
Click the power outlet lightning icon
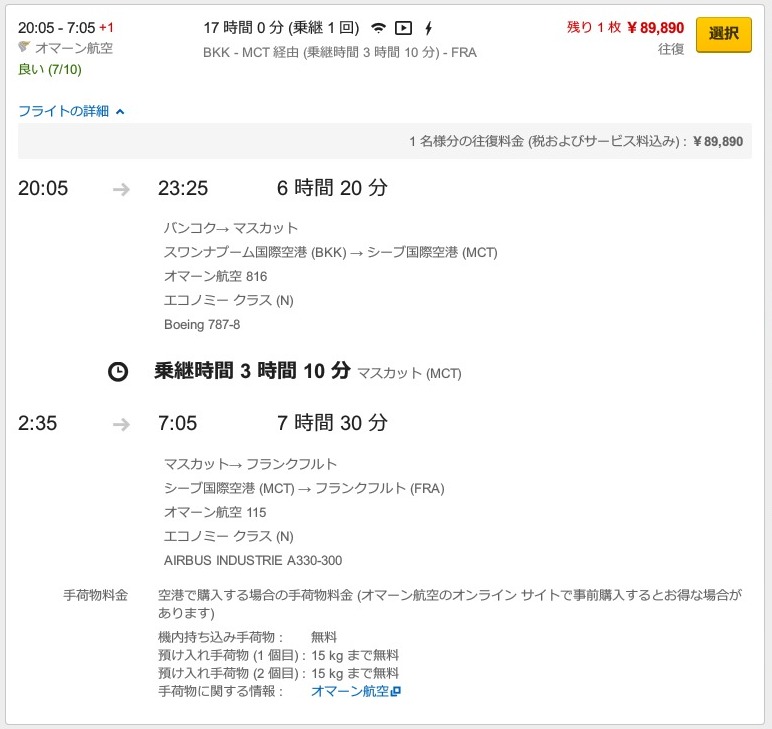click(x=428, y=28)
